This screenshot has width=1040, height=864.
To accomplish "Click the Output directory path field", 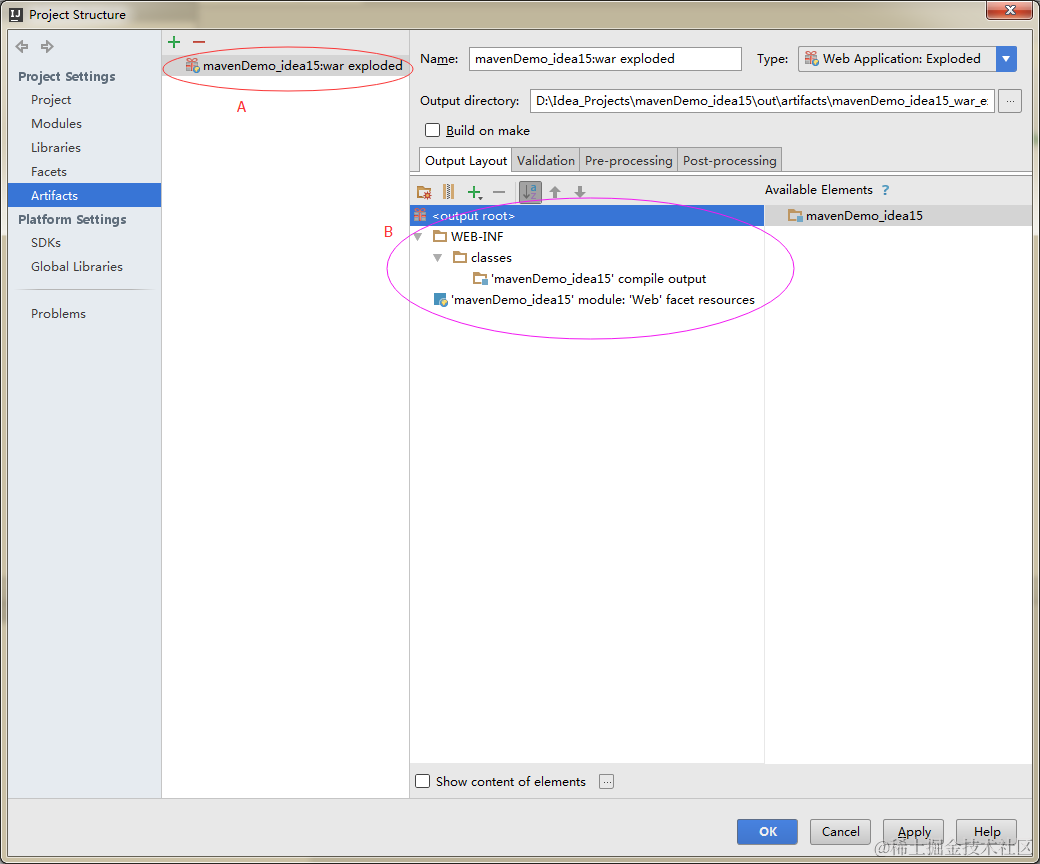I will pos(762,101).
